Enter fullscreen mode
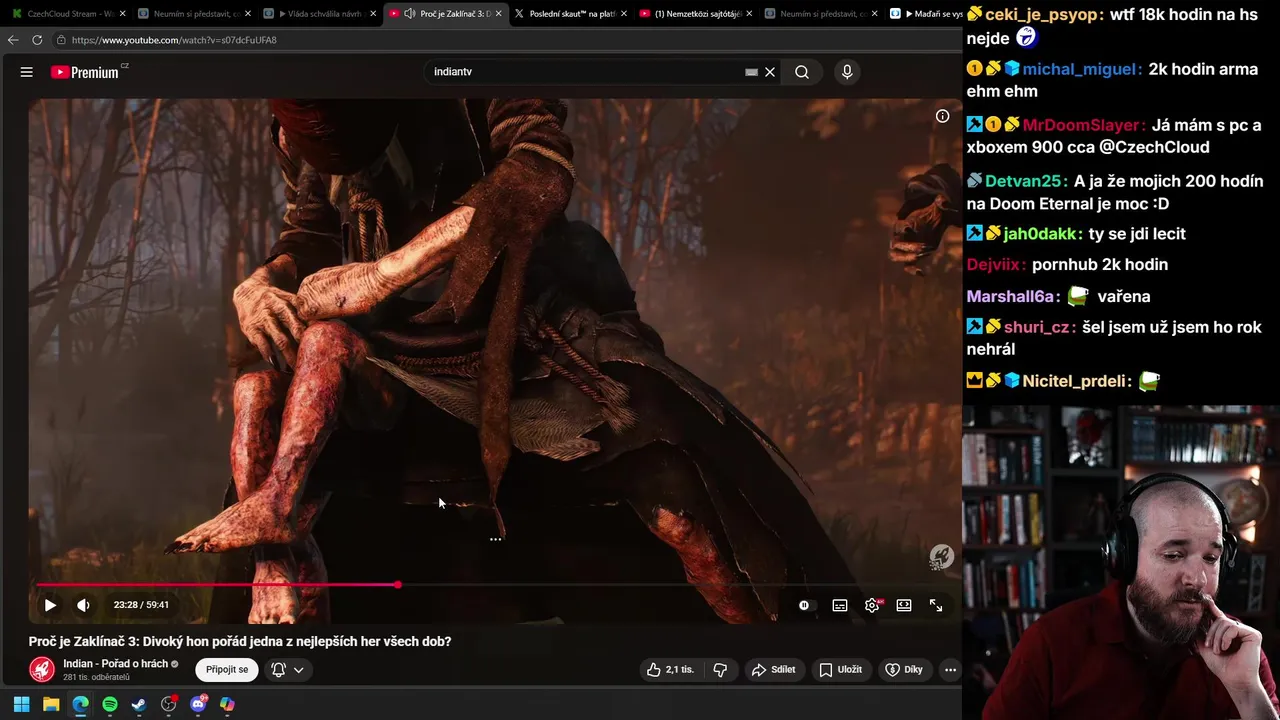The height and width of the screenshot is (720, 1280). 936,605
